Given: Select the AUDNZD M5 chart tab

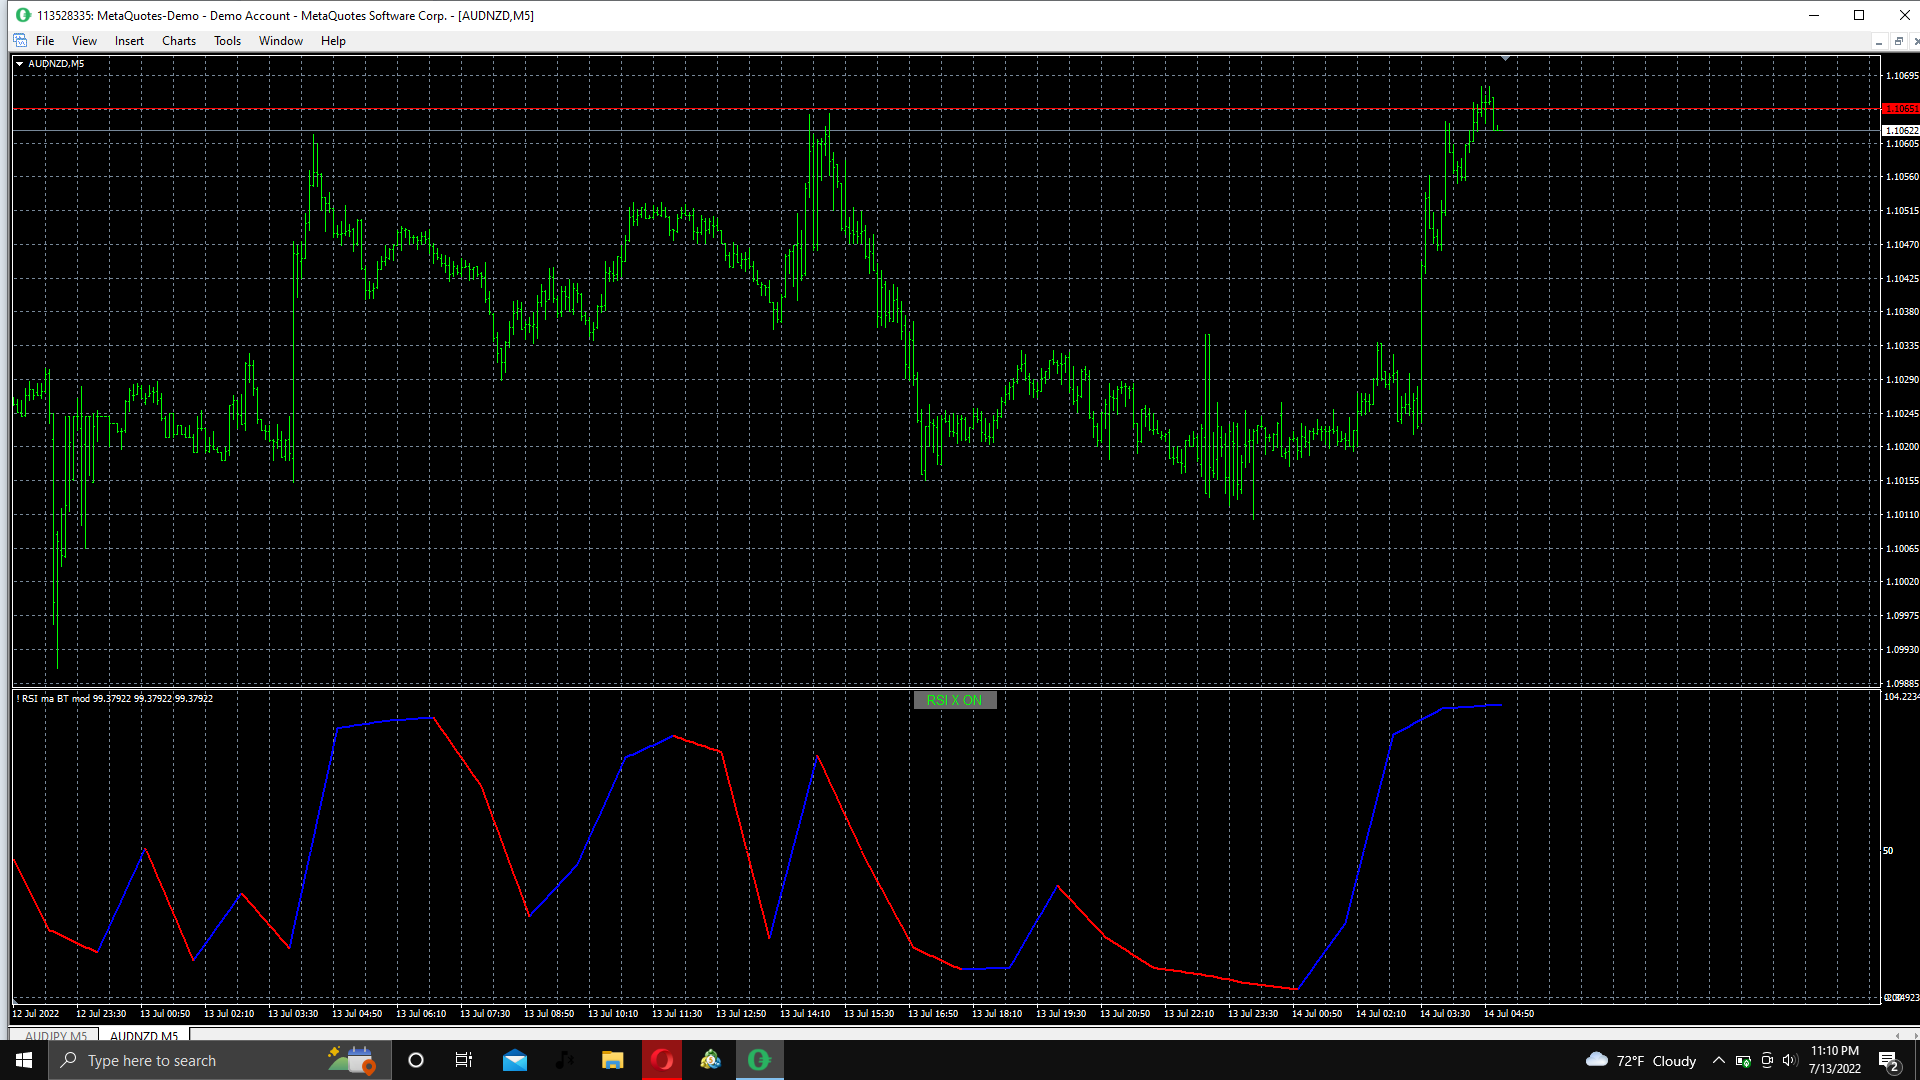Looking at the screenshot, I should click(144, 1036).
